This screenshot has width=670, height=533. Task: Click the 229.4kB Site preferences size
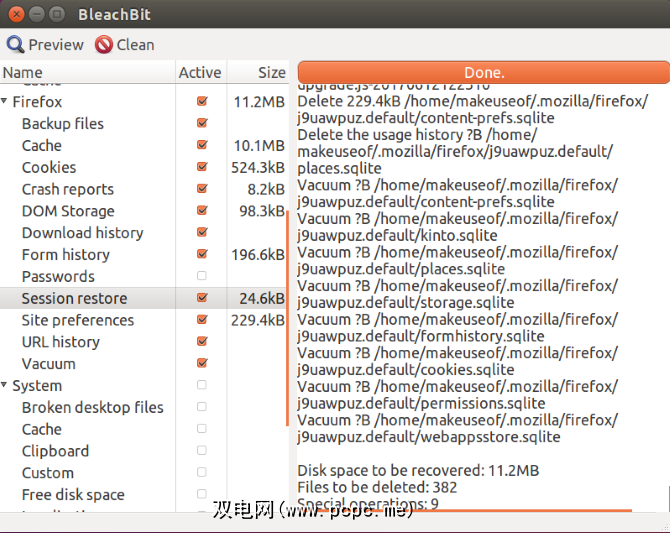click(258, 320)
